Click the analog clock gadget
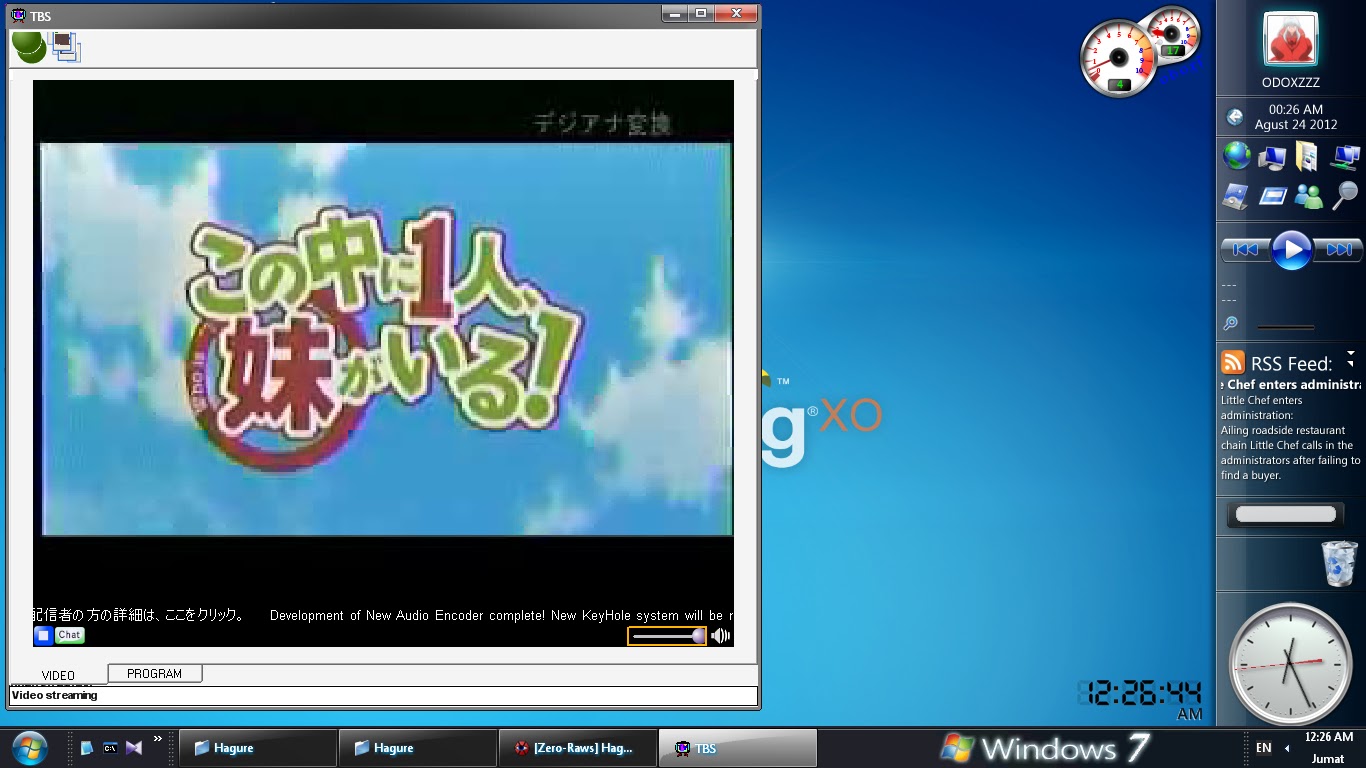The height and width of the screenshot is (768, 1366). tap(1290, 665)
